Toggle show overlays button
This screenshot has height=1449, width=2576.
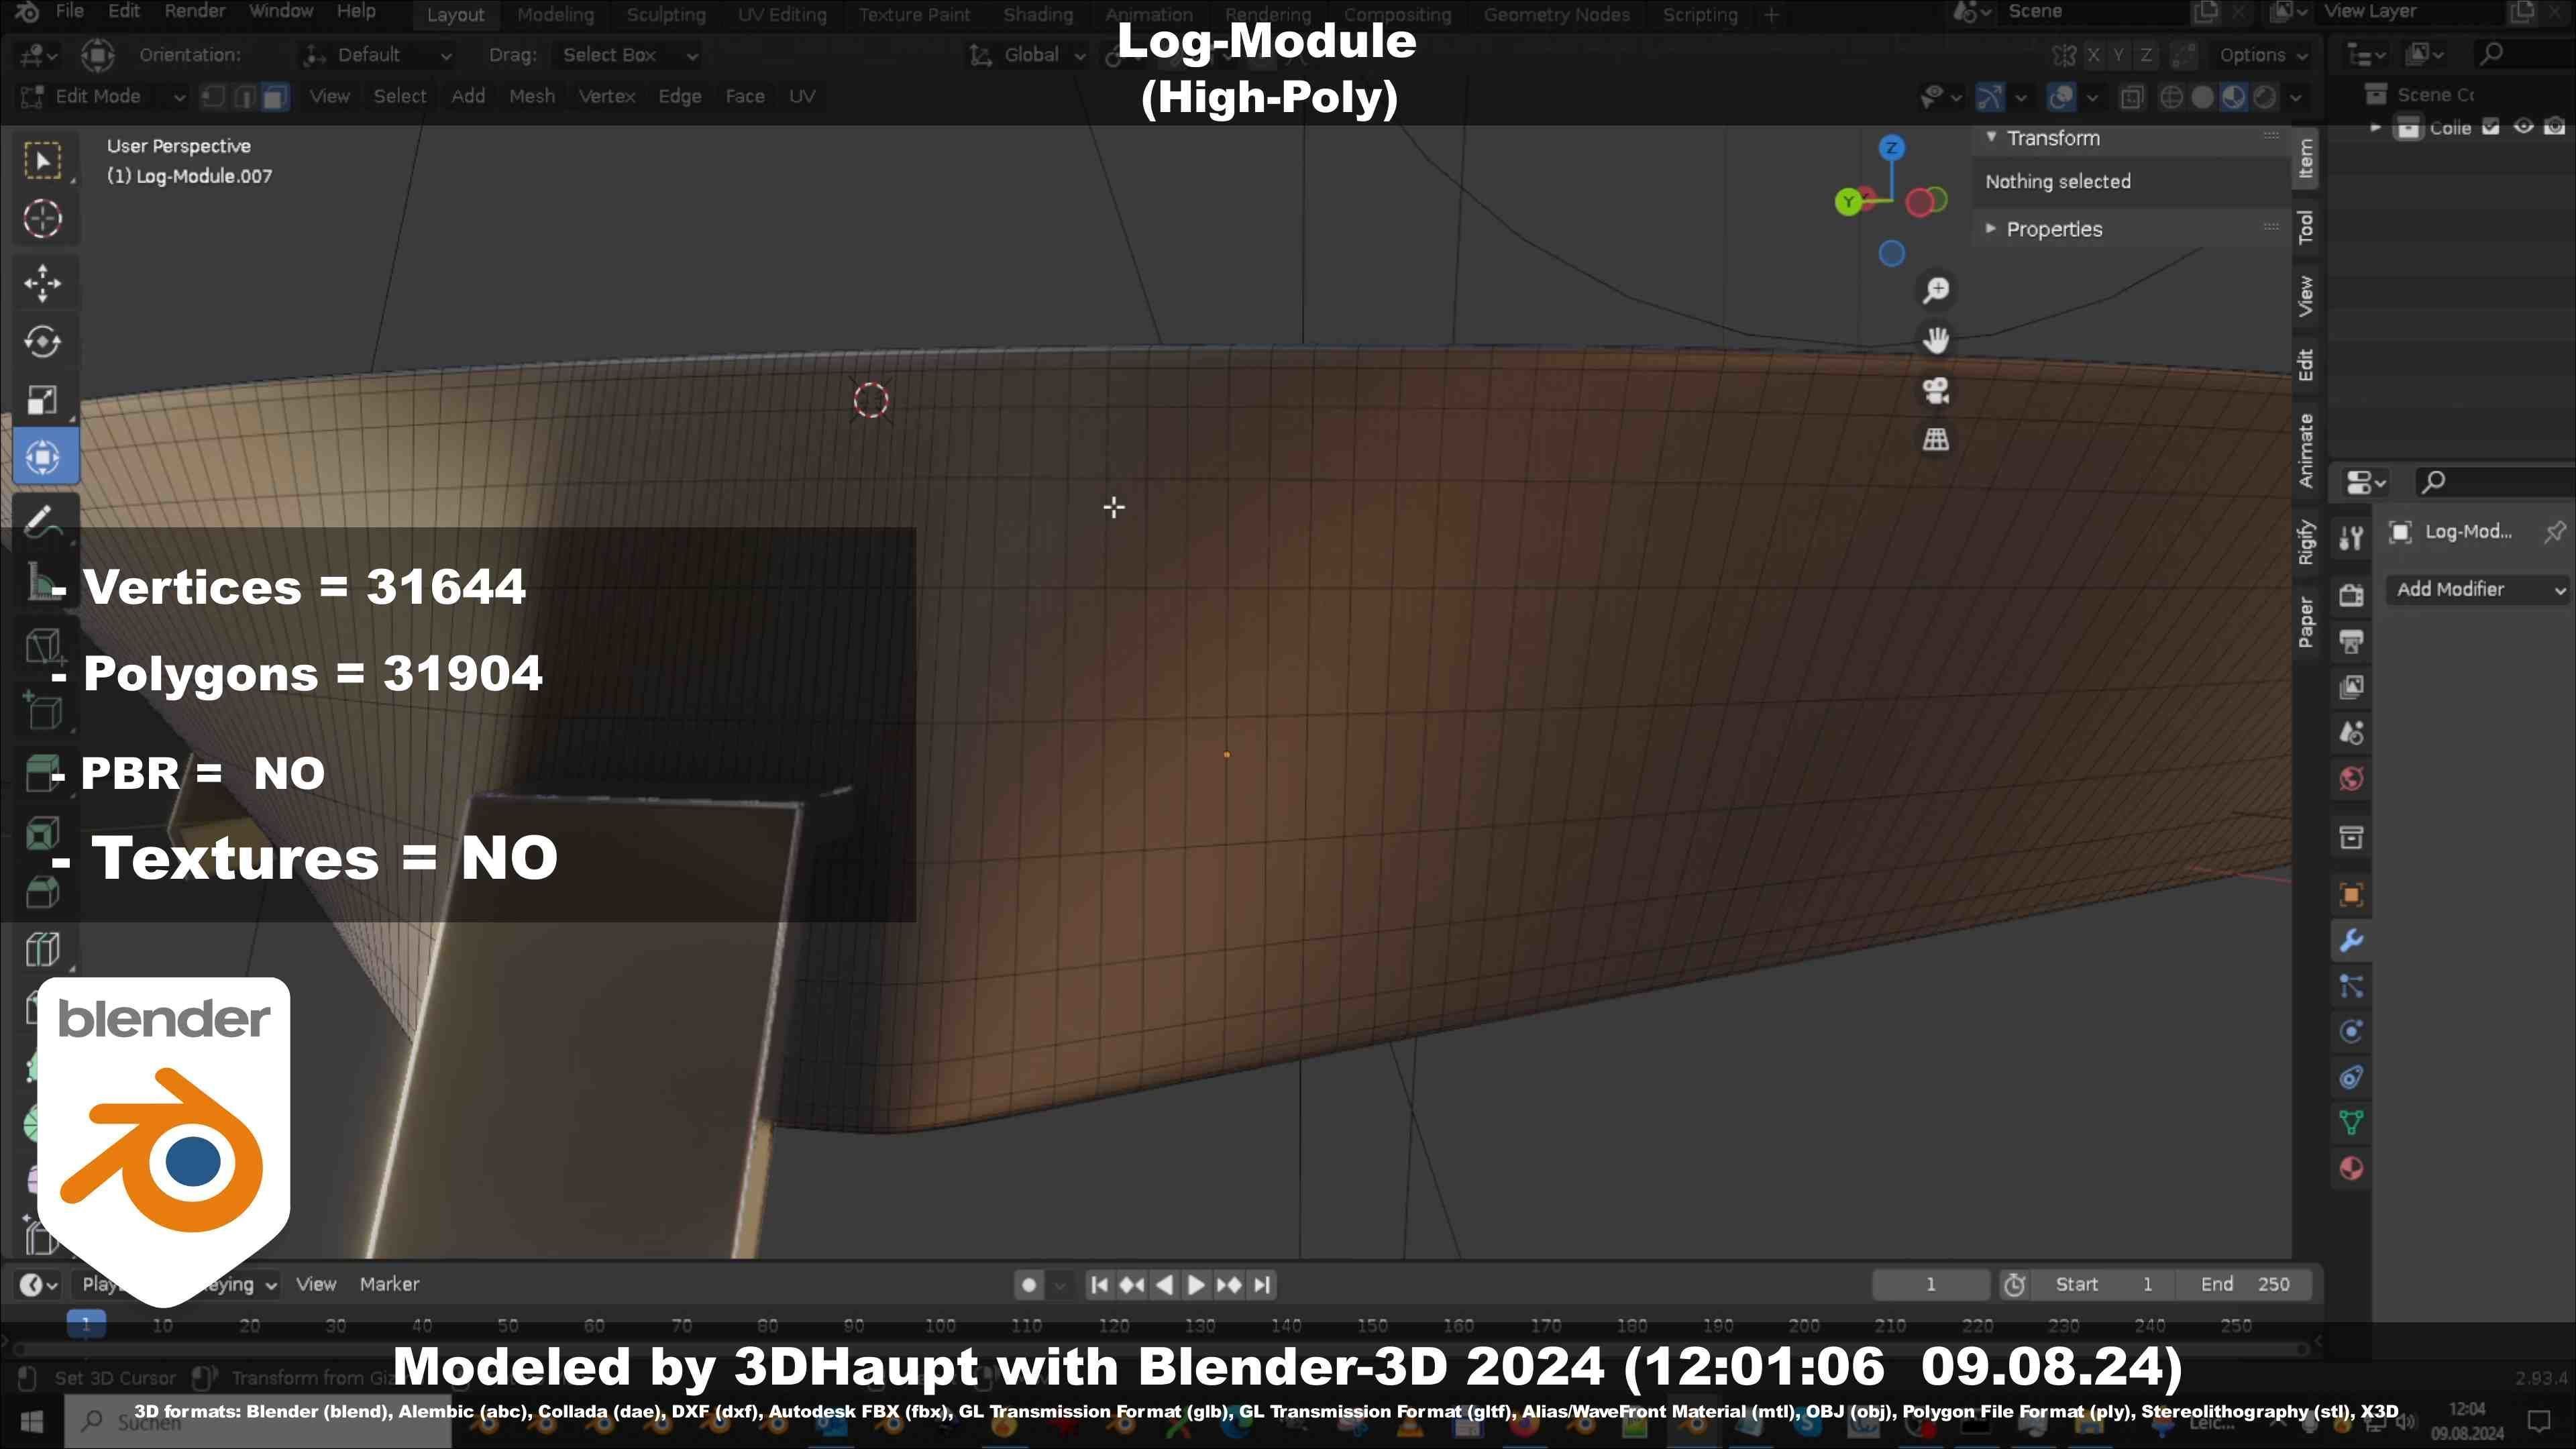pos(2061,97)
